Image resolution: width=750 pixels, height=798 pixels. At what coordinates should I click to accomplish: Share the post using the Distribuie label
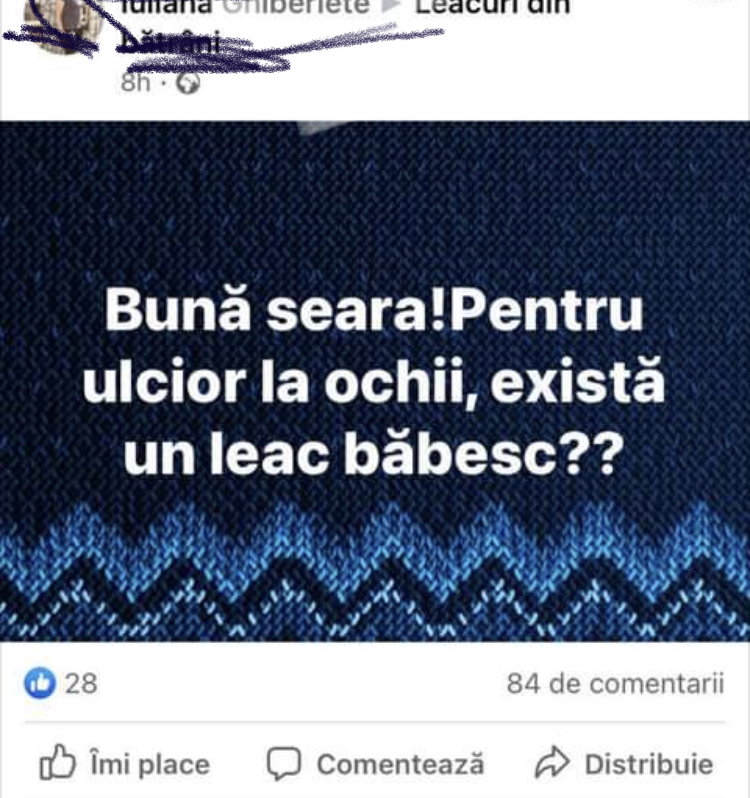pyautogui.click(x=649, y=764)
